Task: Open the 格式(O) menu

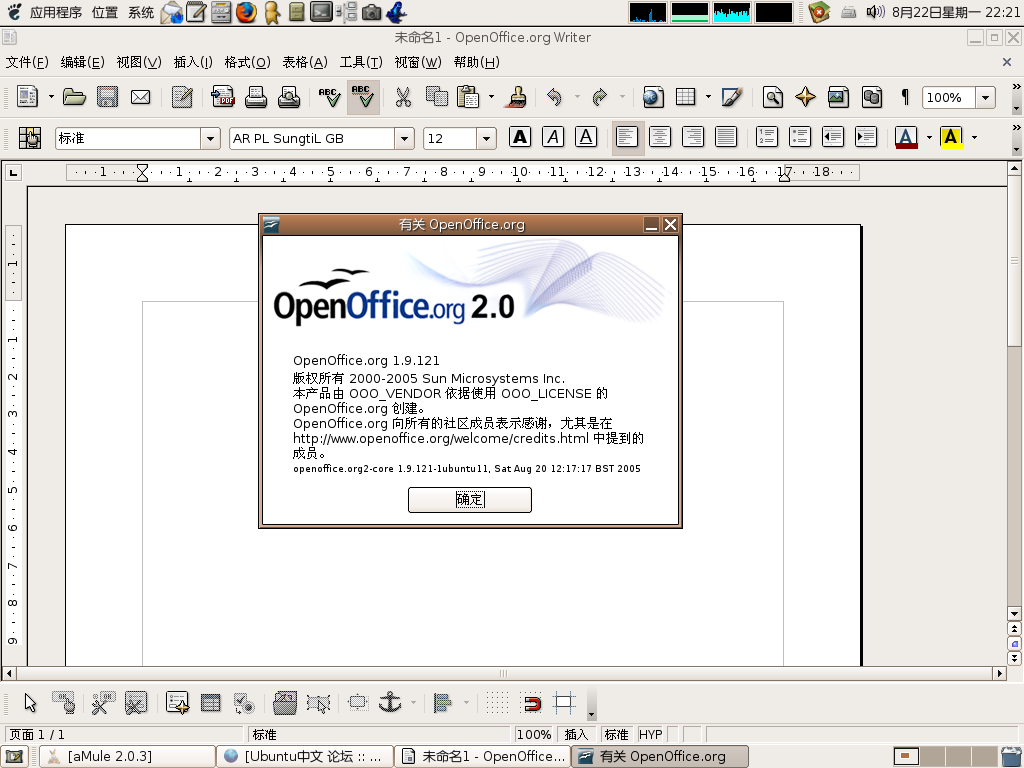Action: click(247, 62)
